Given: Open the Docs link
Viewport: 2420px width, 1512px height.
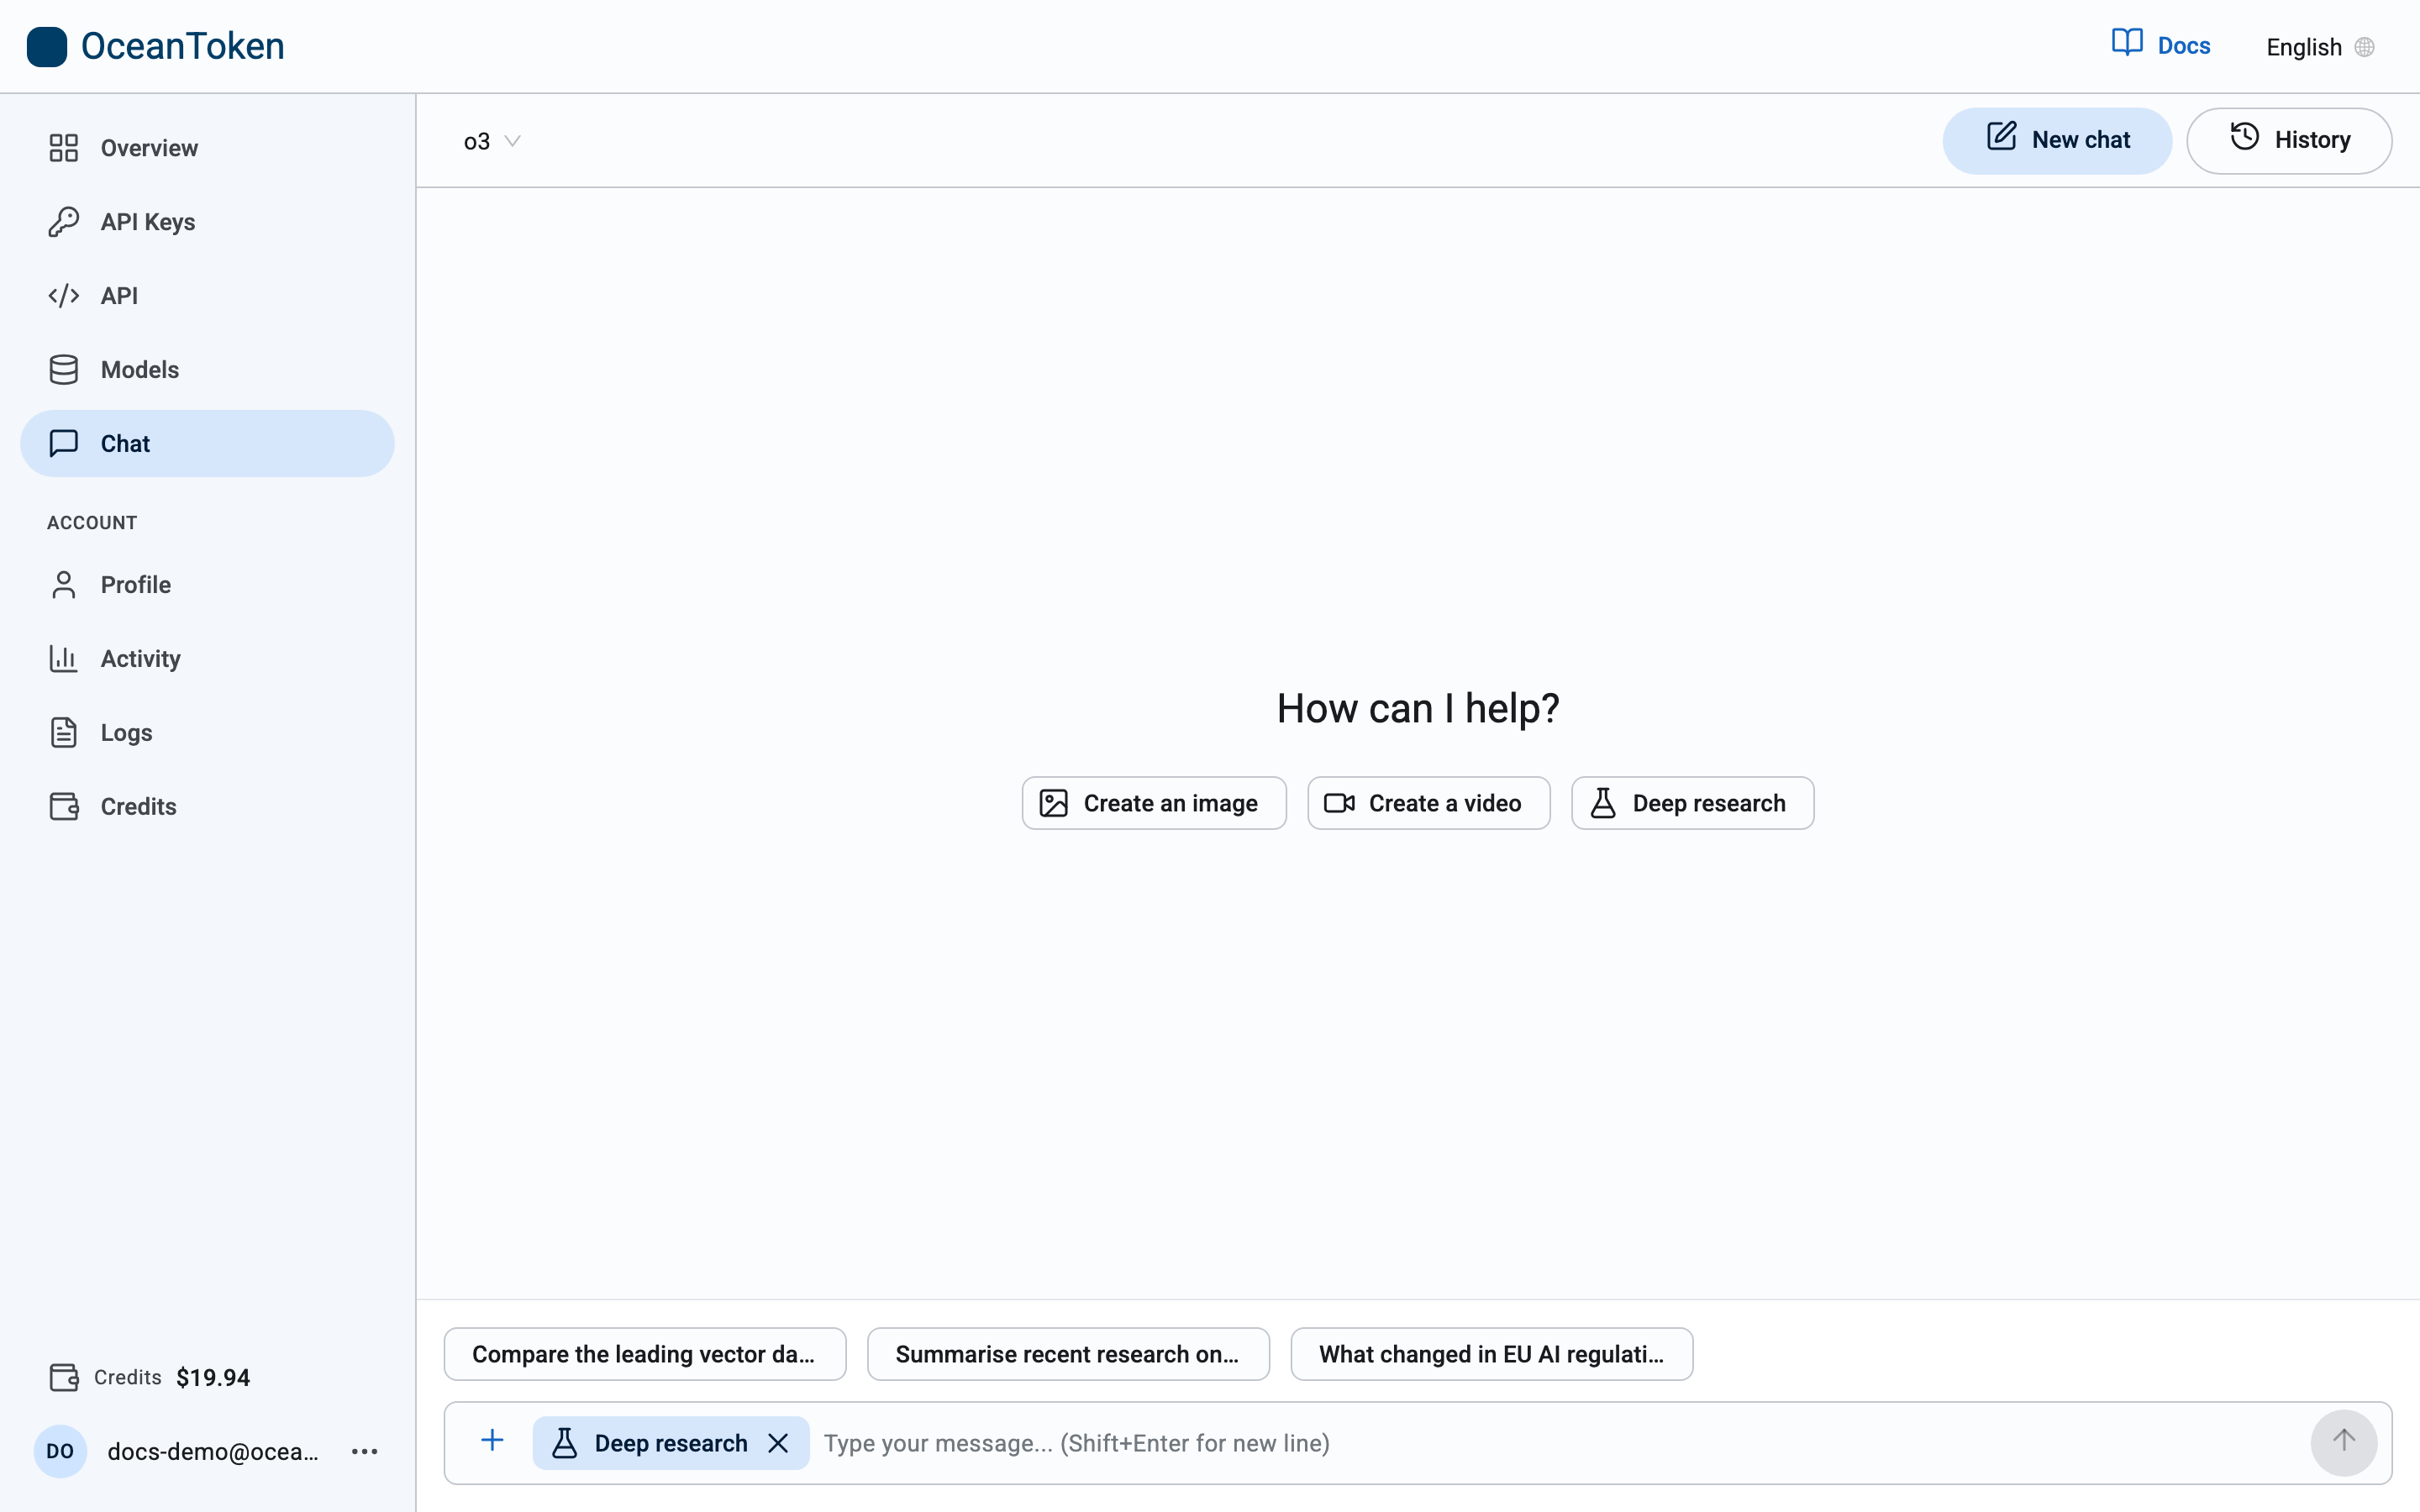Looking at the screenshot, I should tap(2161, 45).
